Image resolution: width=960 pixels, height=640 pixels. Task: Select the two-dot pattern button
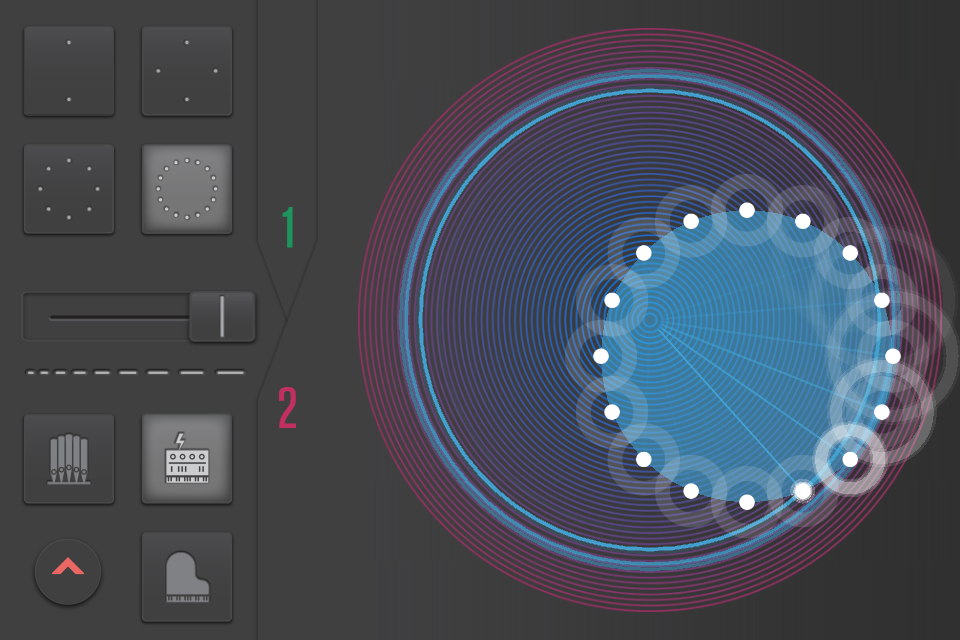(x=69, y=71)
